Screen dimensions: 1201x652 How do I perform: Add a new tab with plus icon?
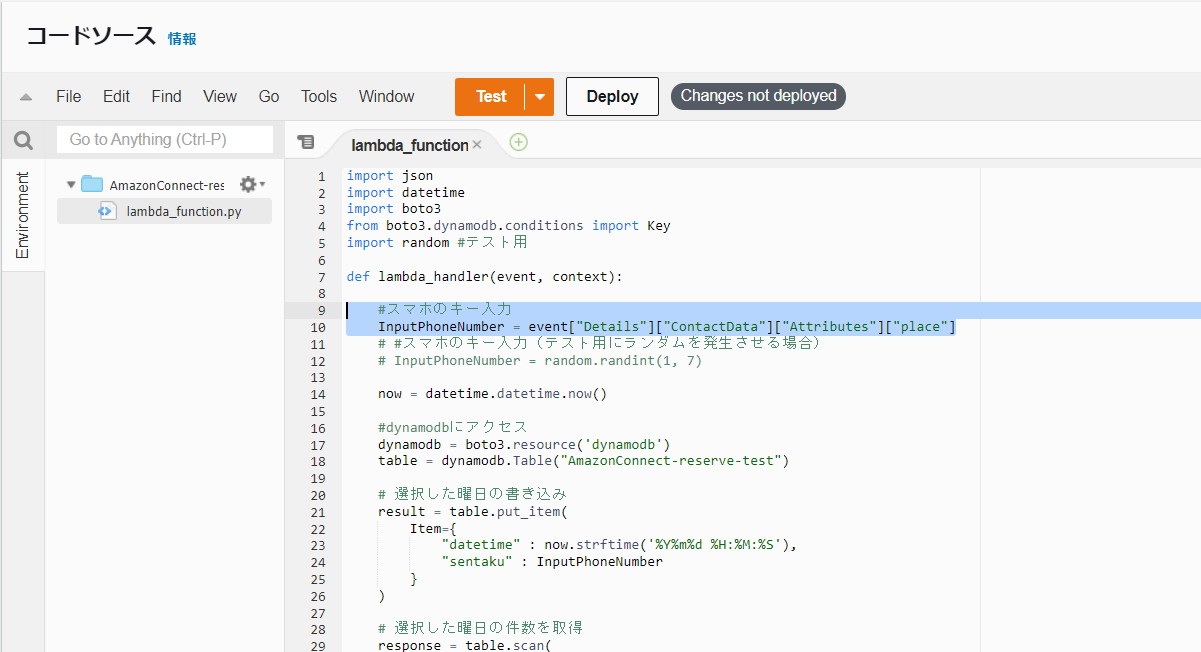[x=518, y=142]
